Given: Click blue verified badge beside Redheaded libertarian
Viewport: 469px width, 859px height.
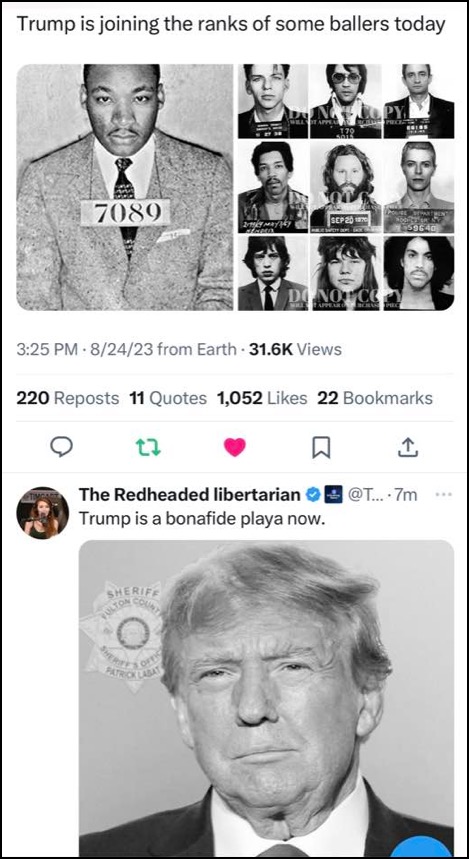Looking at the screenshot, I should [313, 495].
